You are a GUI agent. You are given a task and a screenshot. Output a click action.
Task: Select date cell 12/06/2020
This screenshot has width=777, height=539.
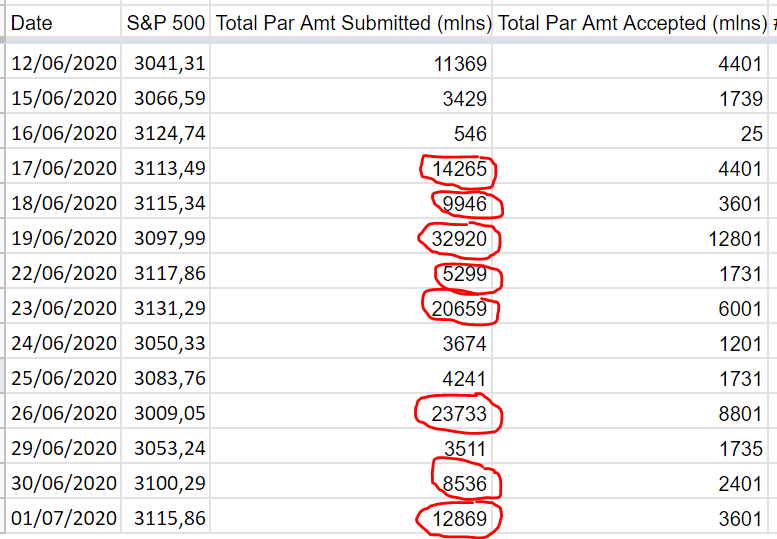(63, 63)
